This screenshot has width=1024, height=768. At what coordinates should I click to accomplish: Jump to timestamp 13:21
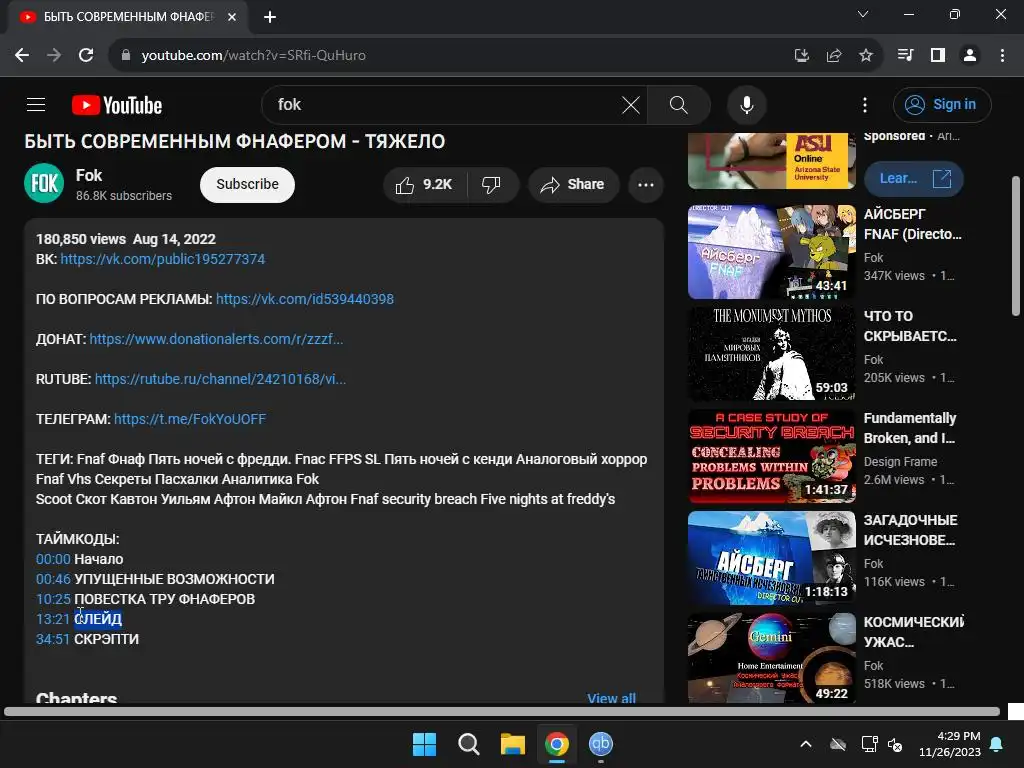pyautogui.click(x=52, y=618)
